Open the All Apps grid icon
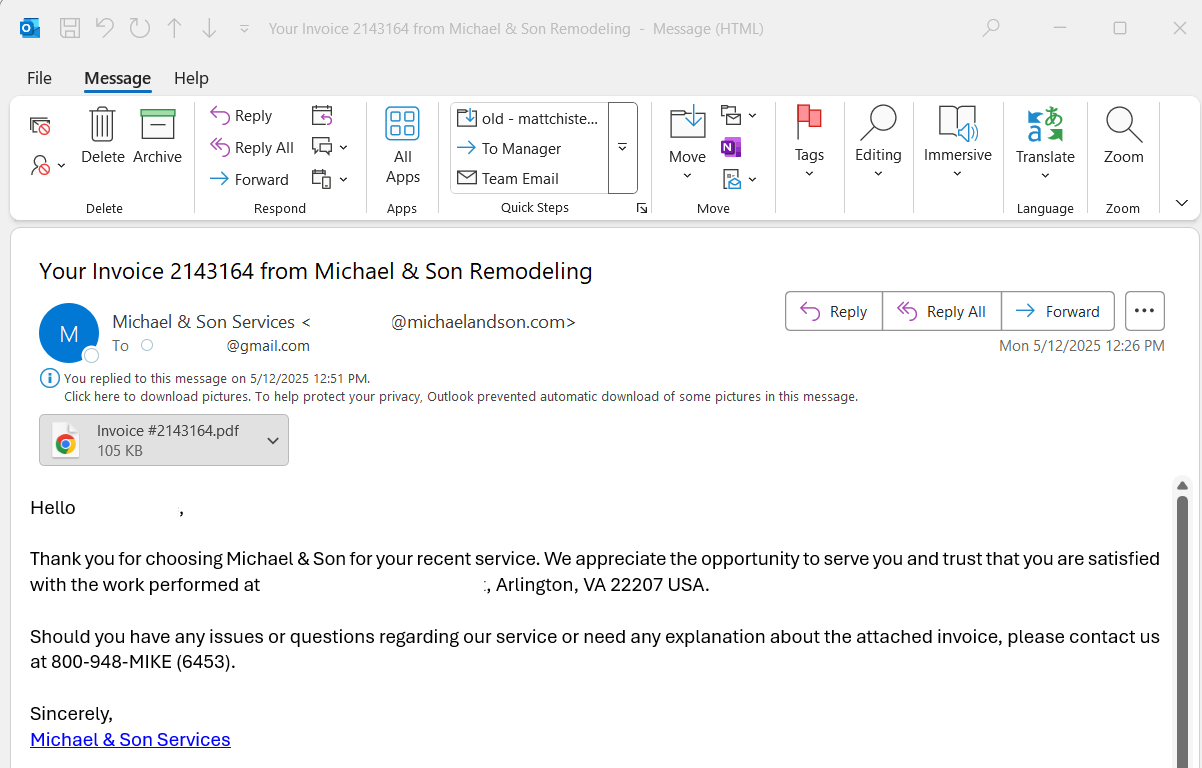 pos(402,125)
